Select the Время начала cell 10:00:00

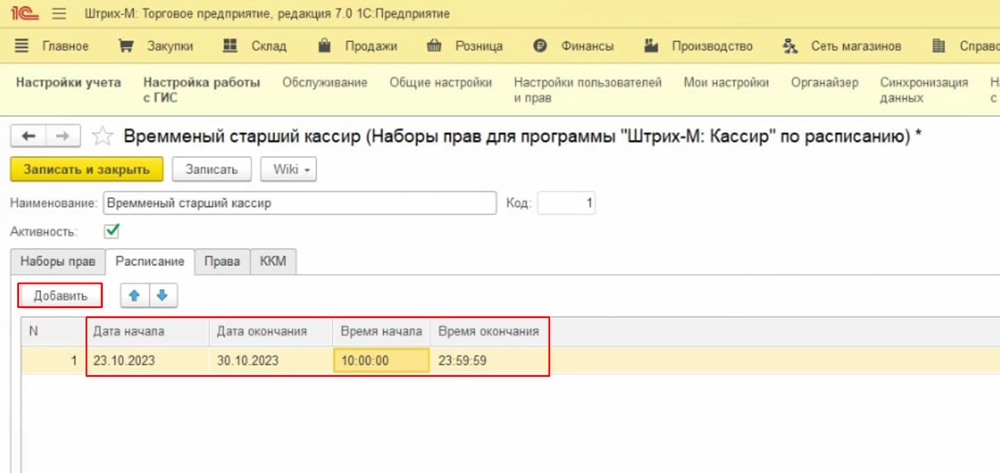381,360
